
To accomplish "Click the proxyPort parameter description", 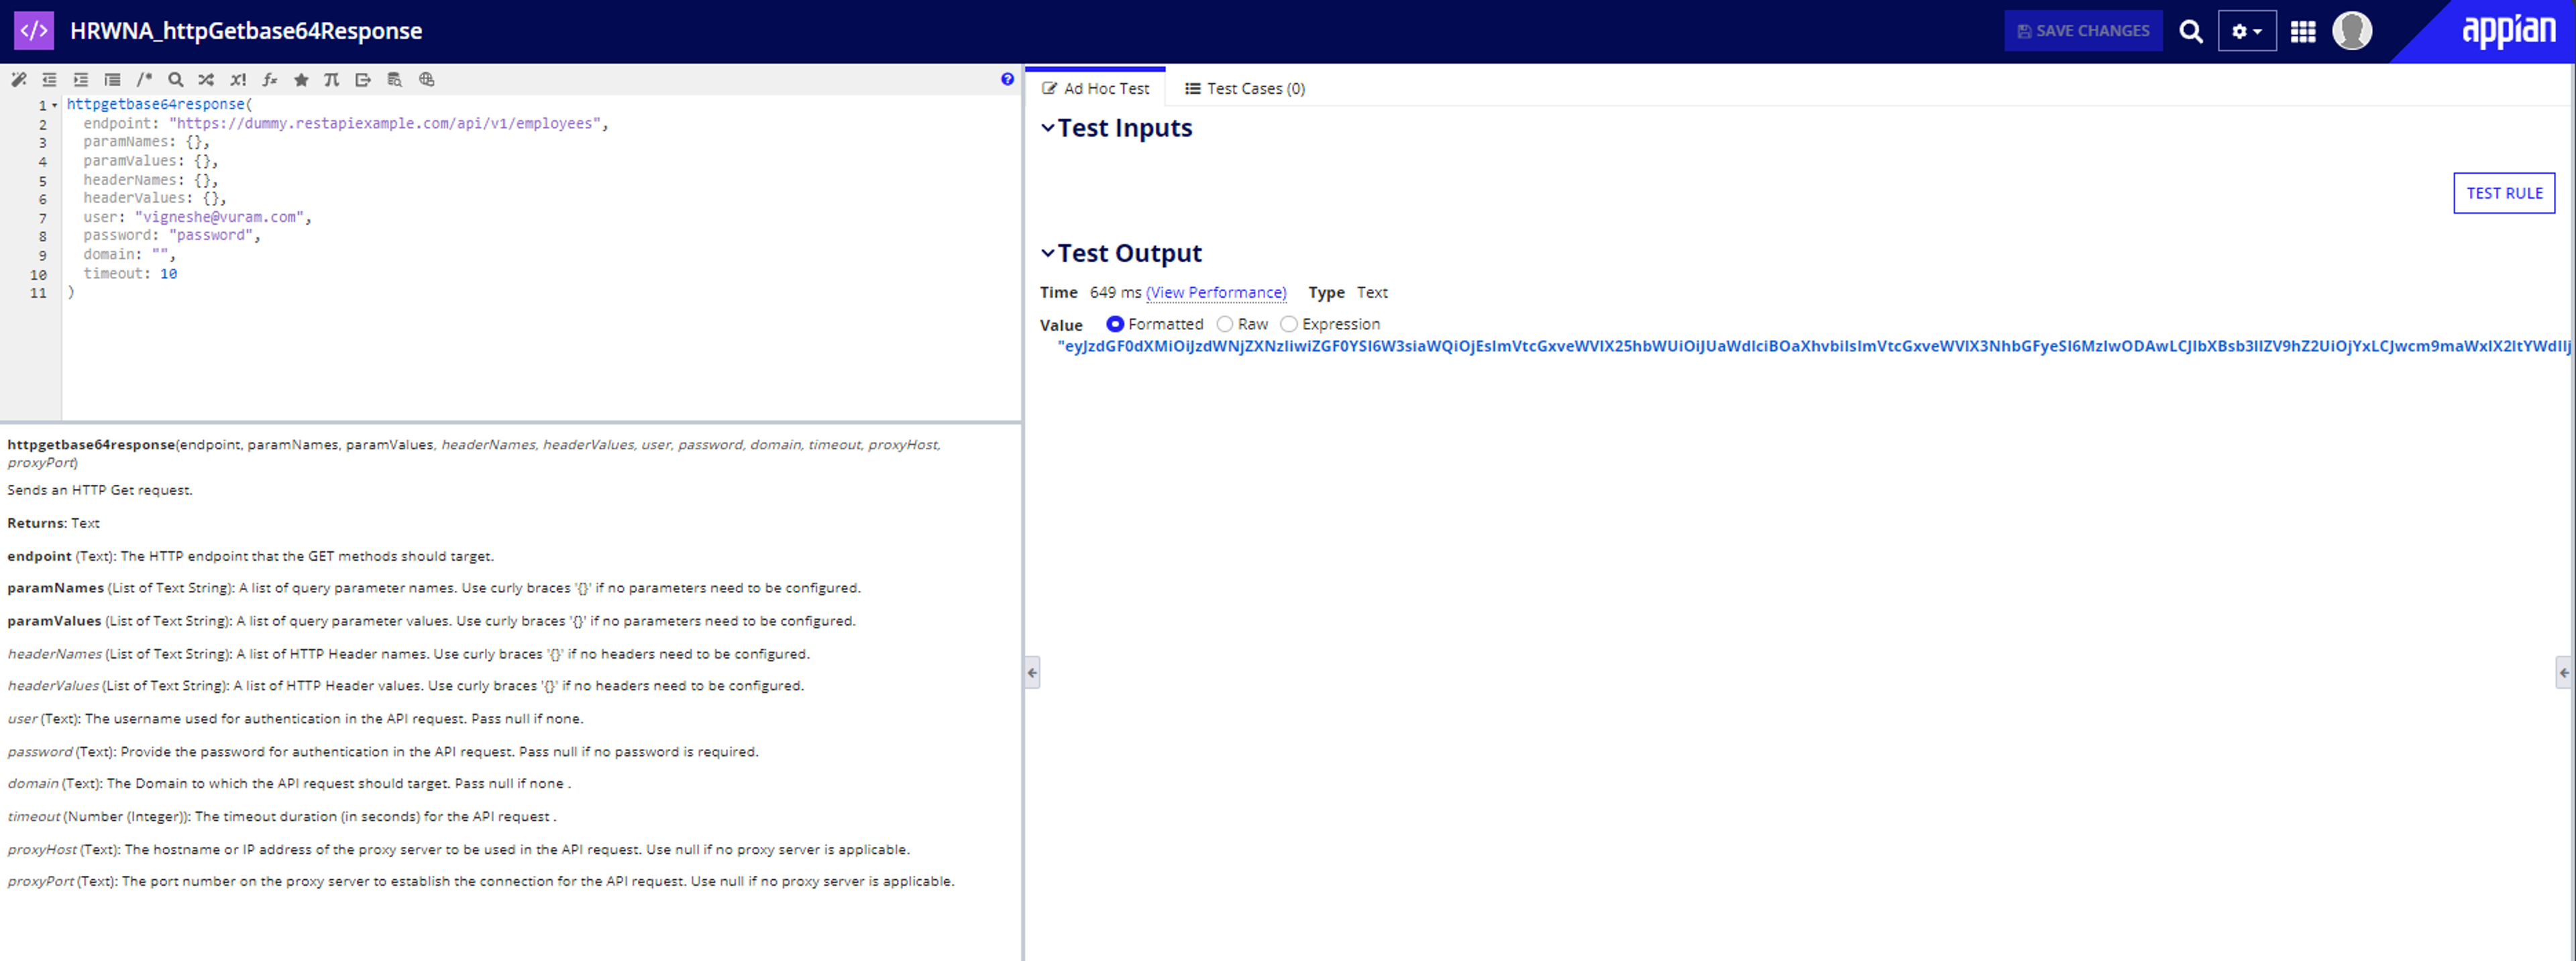I will 481,881.
